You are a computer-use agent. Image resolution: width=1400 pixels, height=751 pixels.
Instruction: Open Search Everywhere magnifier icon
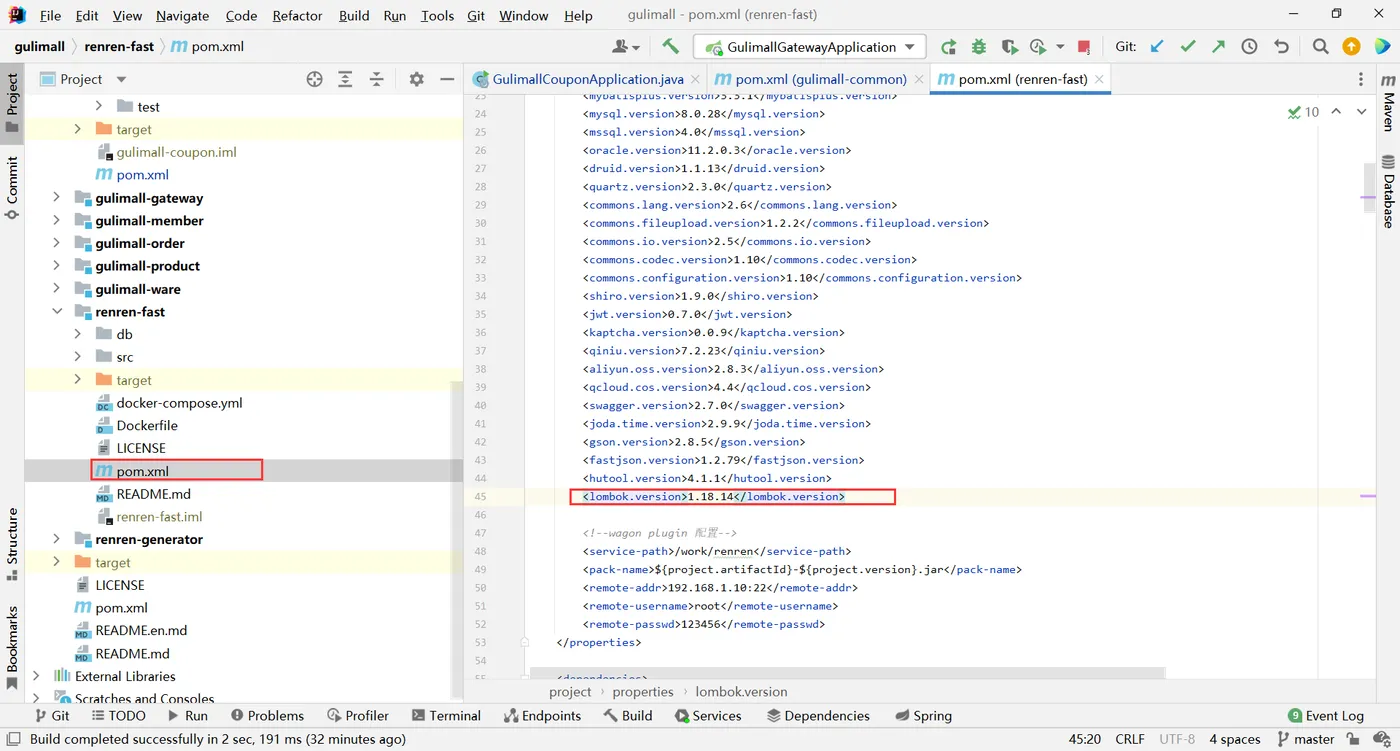tap(1321, 47)
